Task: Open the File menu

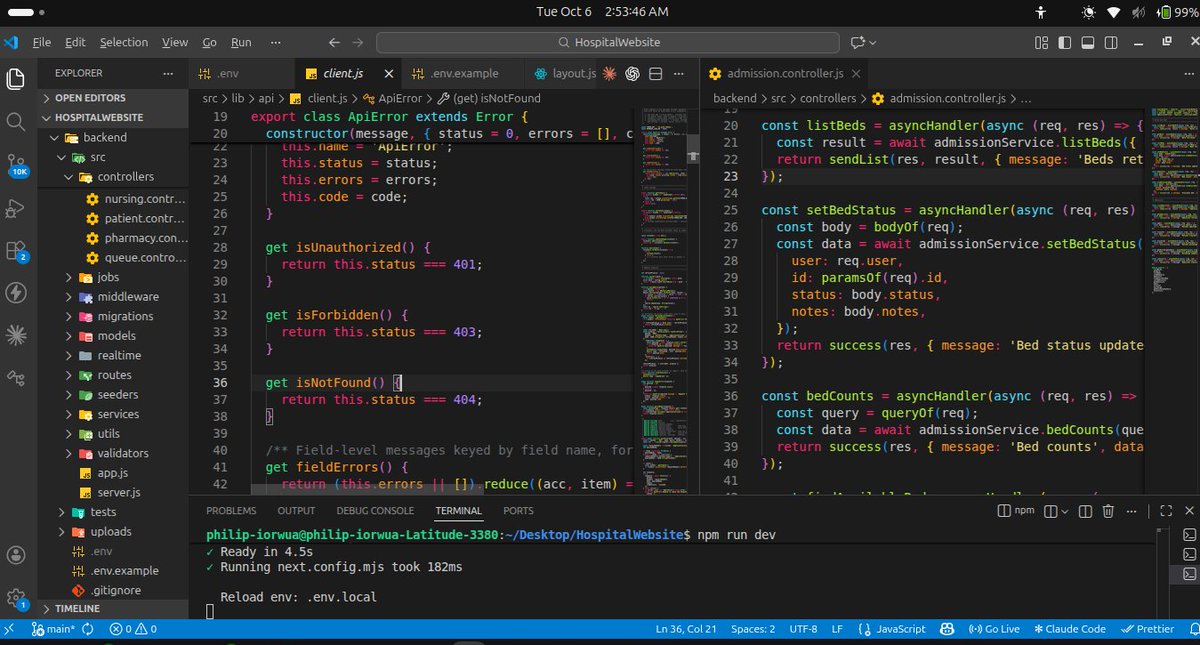Action: tap(41, 42)
